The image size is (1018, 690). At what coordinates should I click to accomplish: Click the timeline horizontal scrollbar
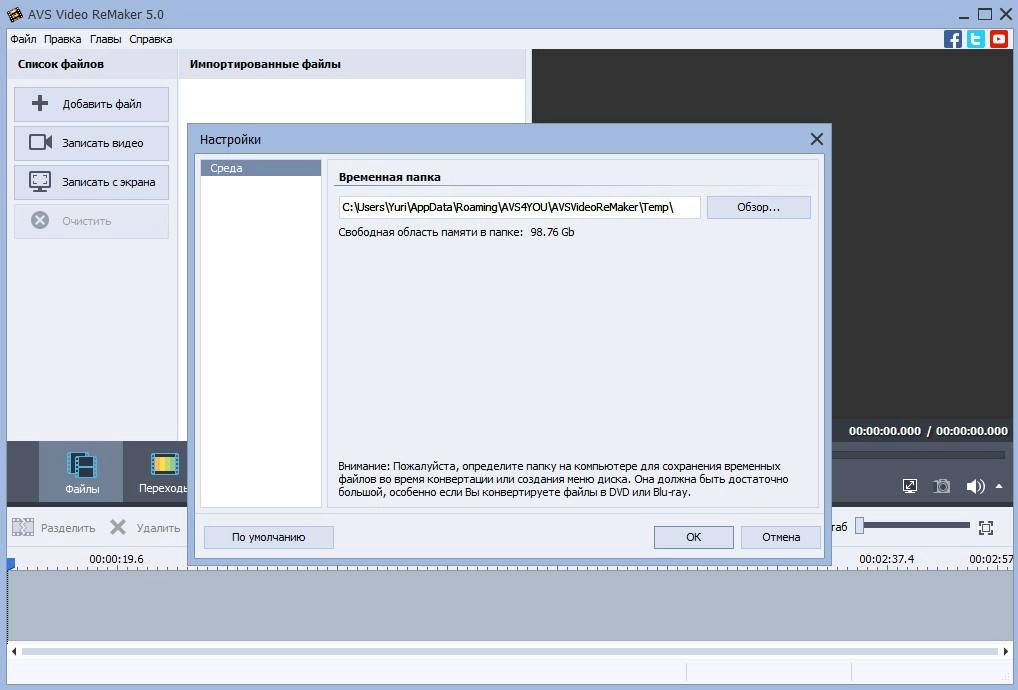tap(510, 651)
